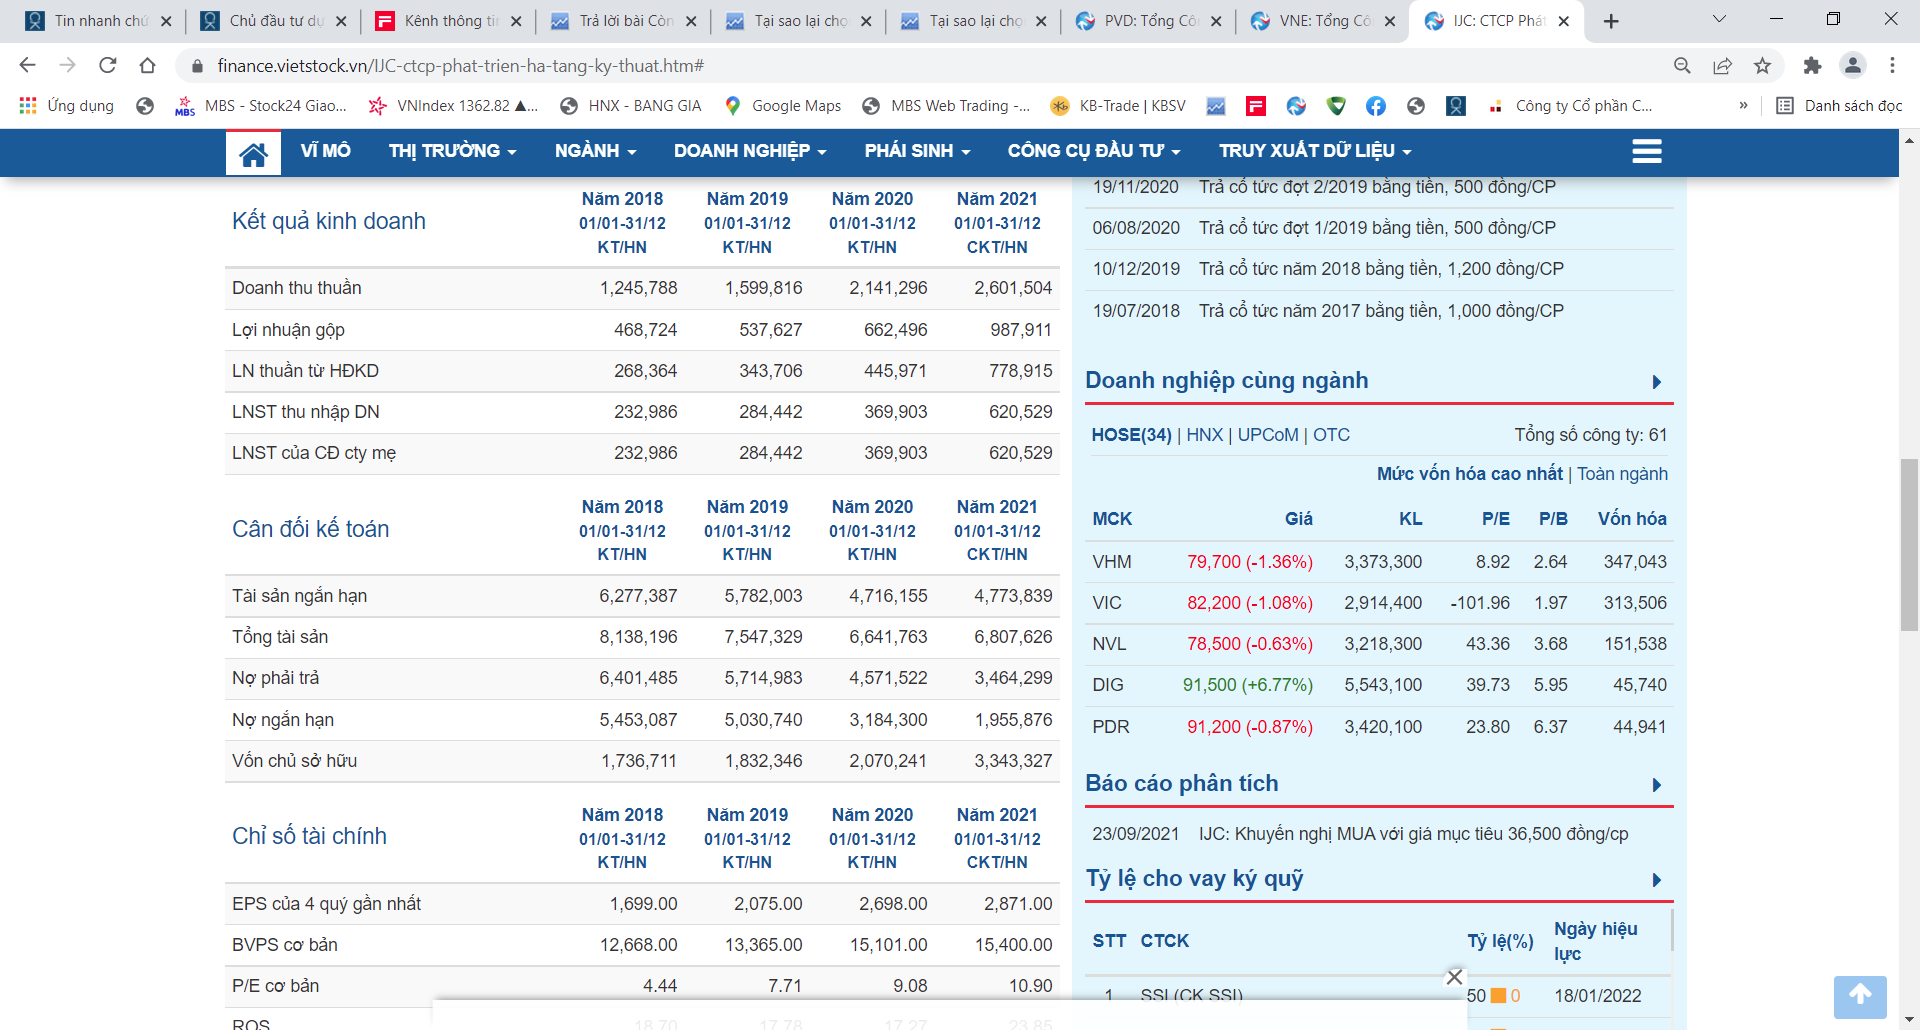Close the IJC: CTCP Phát tab
Viewport: 1920px width, 1030px height.
pos(1564,21)
